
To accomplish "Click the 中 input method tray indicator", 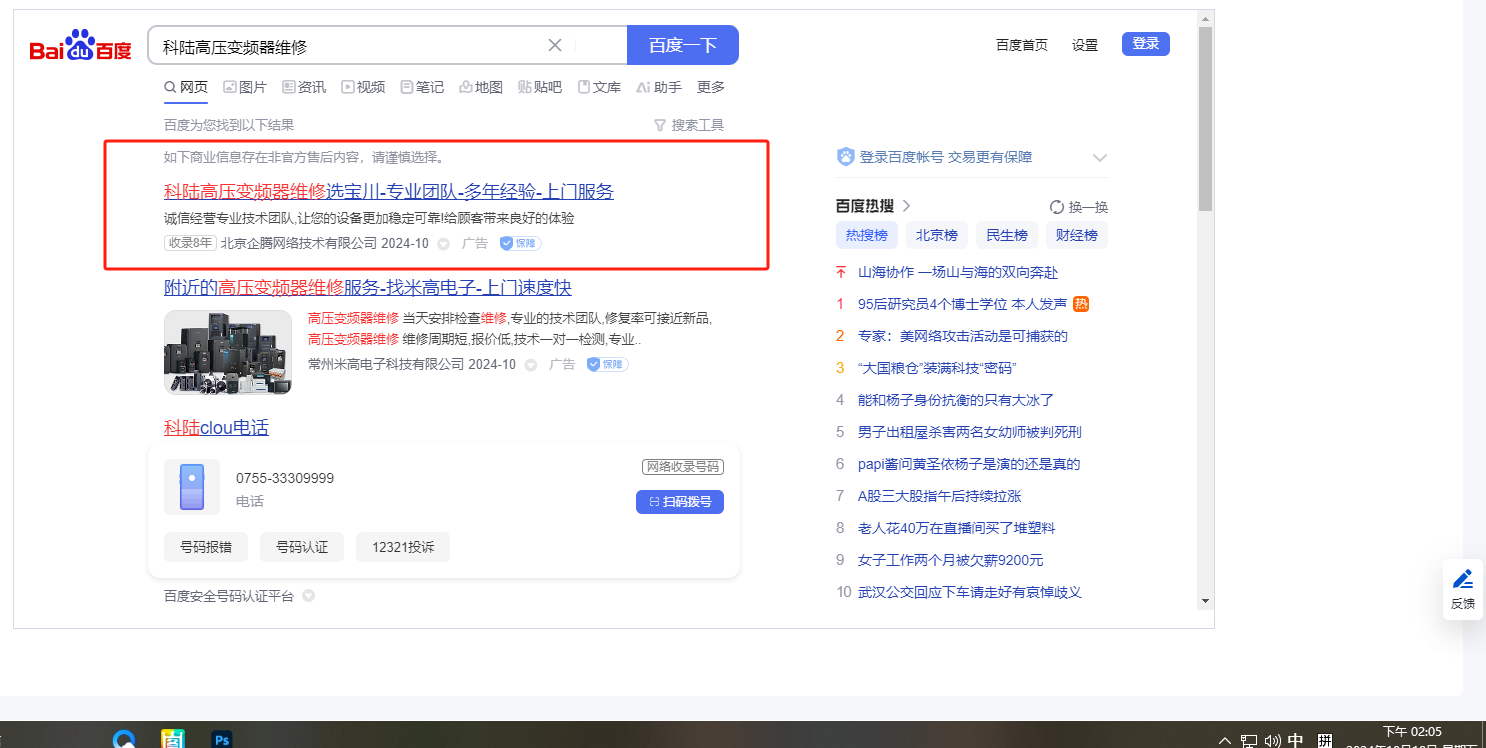I will 1295,741.
